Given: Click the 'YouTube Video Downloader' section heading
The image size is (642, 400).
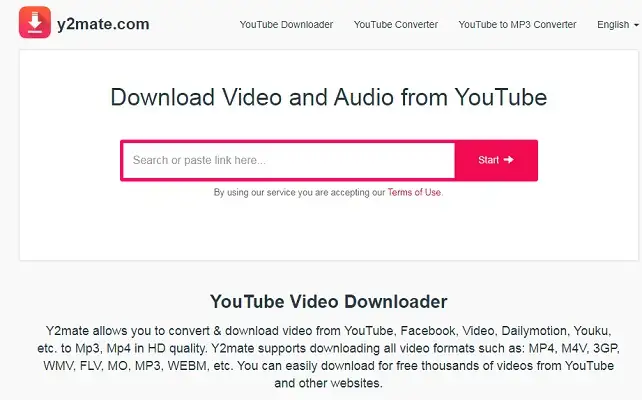Looking at the screenshot, I should (x=329, y=302).
